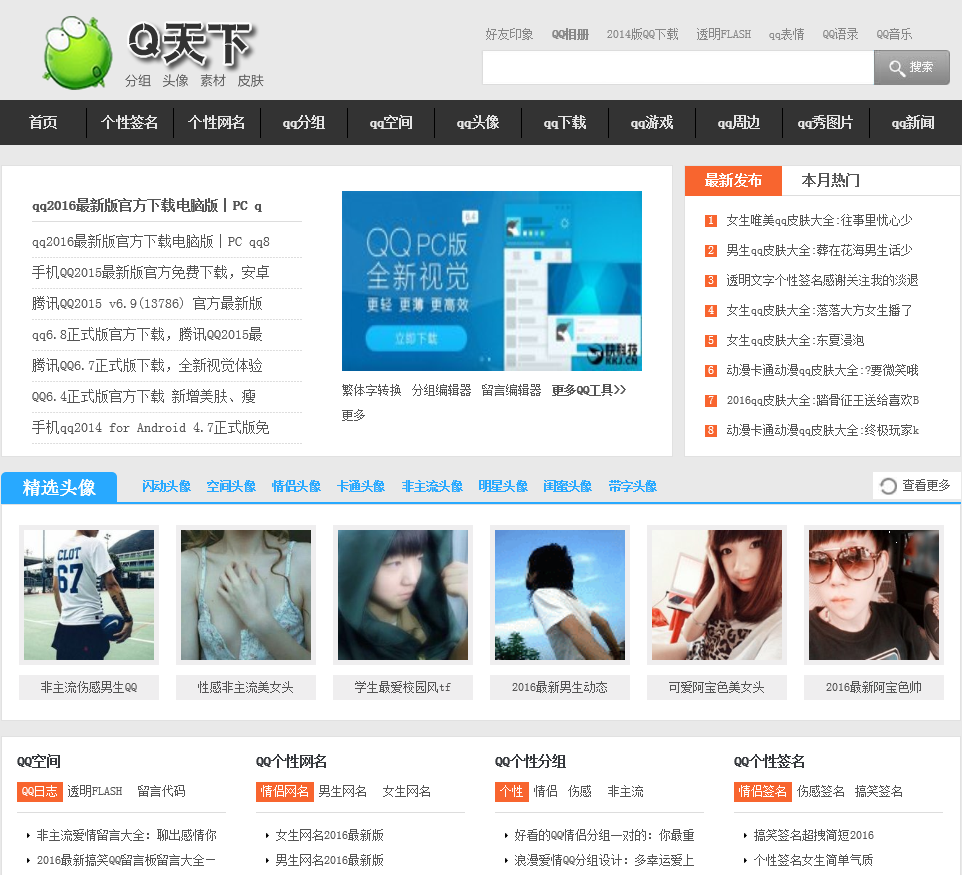Click the qq表情 top link
Viewport: 962px width, 875px height.
tap(787, 34)
